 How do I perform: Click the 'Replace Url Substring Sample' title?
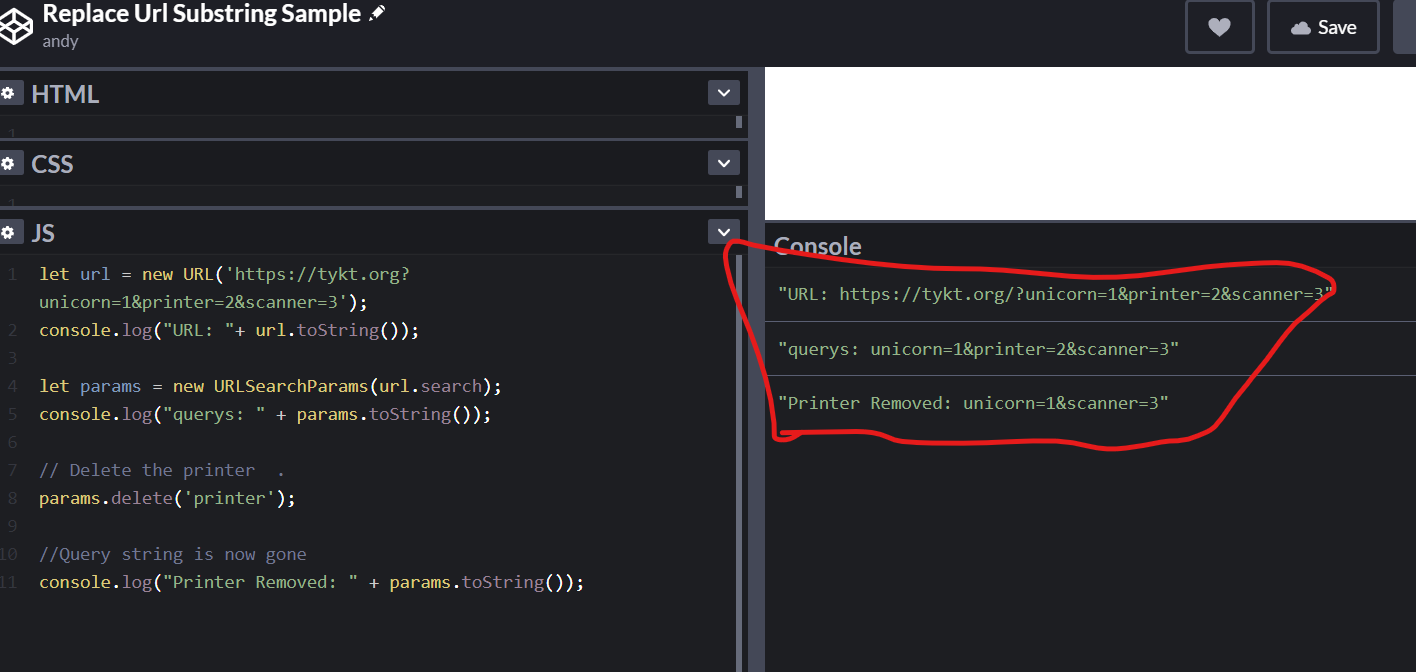coord(201,14)
